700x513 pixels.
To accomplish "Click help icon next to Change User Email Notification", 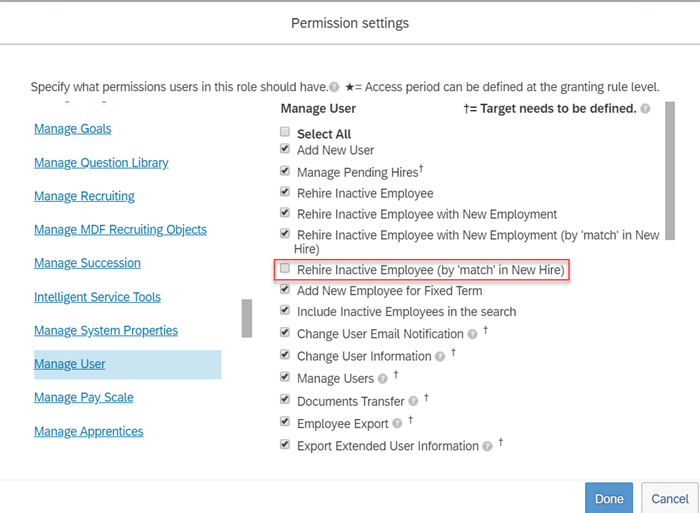I will coord(472,334).
